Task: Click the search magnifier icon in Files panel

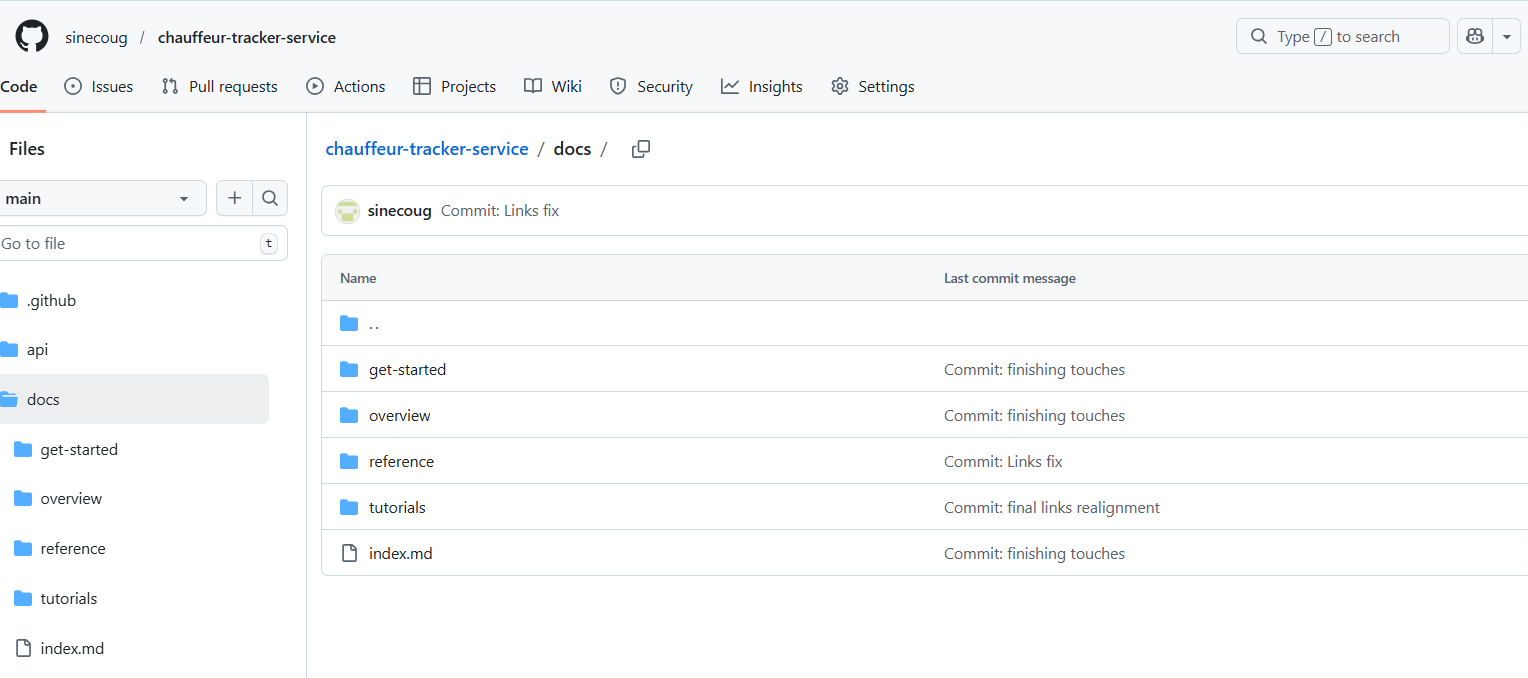Action: [270, 198]
